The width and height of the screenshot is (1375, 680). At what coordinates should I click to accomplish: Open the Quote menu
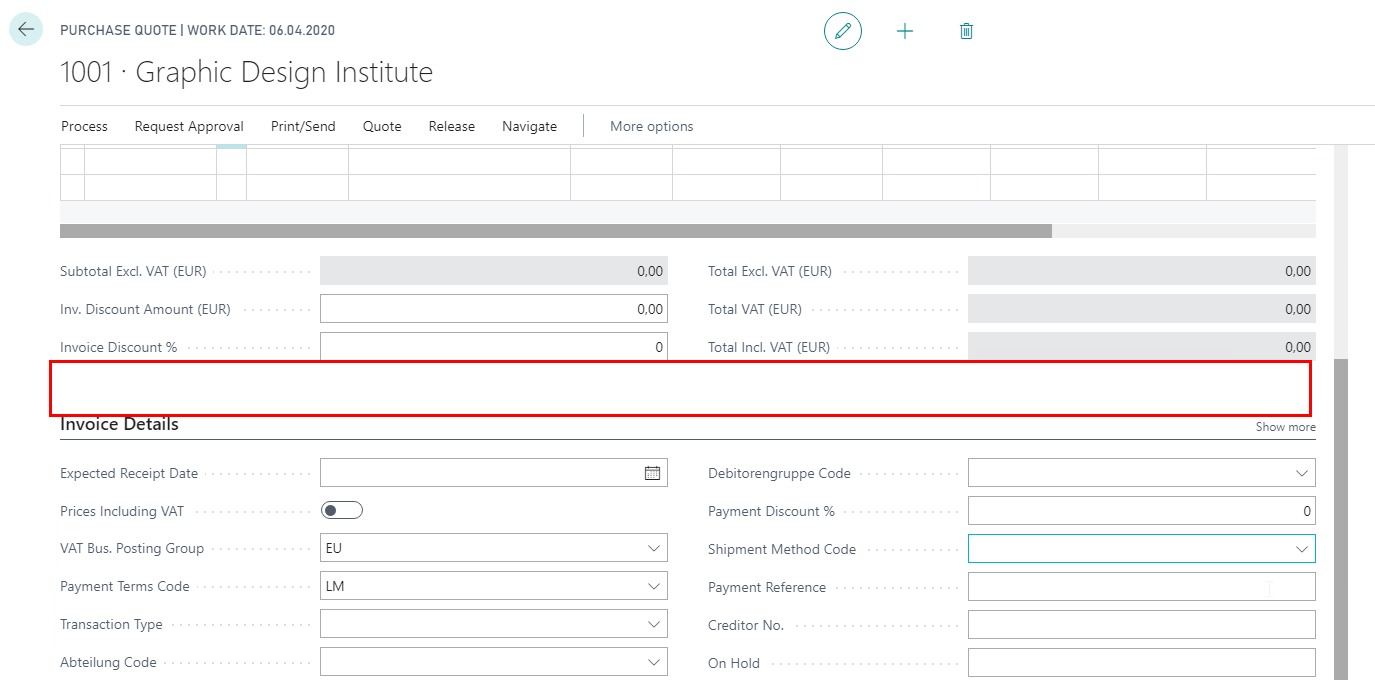point(382,126)
